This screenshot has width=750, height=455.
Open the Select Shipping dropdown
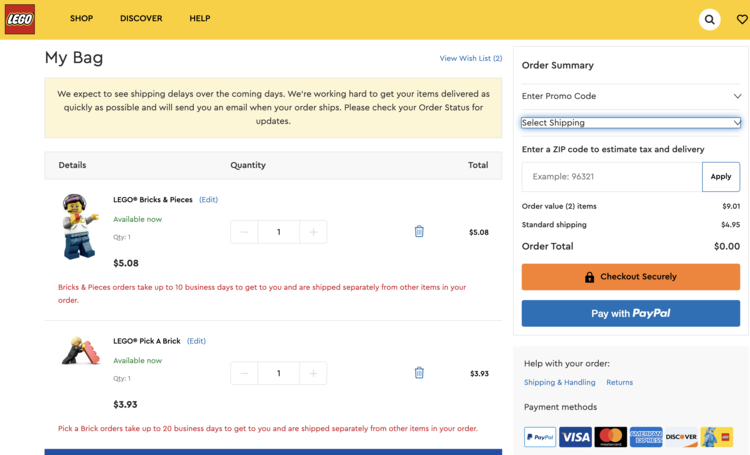pyautogui.click(x=631, y=123)
